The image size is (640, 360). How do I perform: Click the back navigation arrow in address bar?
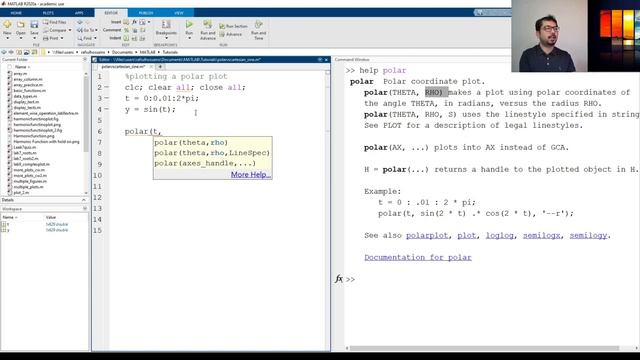click(4, 52)
